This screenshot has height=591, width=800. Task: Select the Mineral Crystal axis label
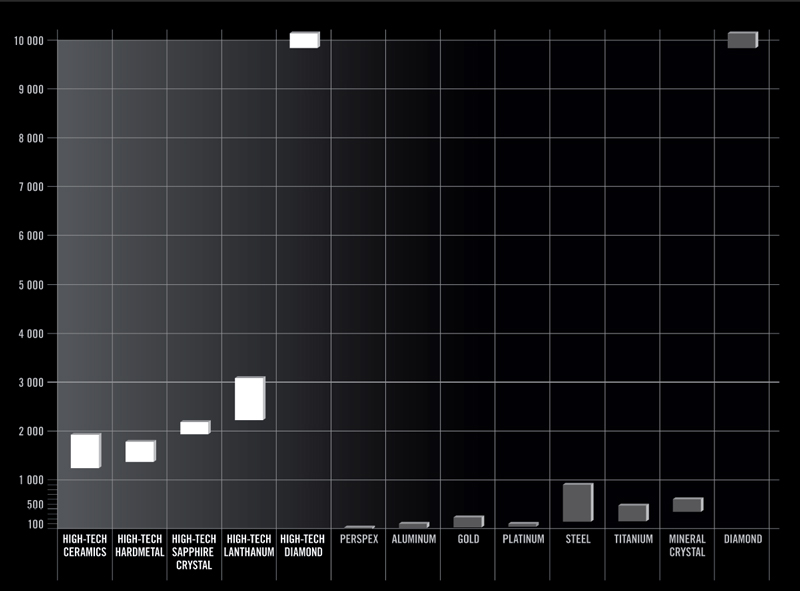[687, 545]
